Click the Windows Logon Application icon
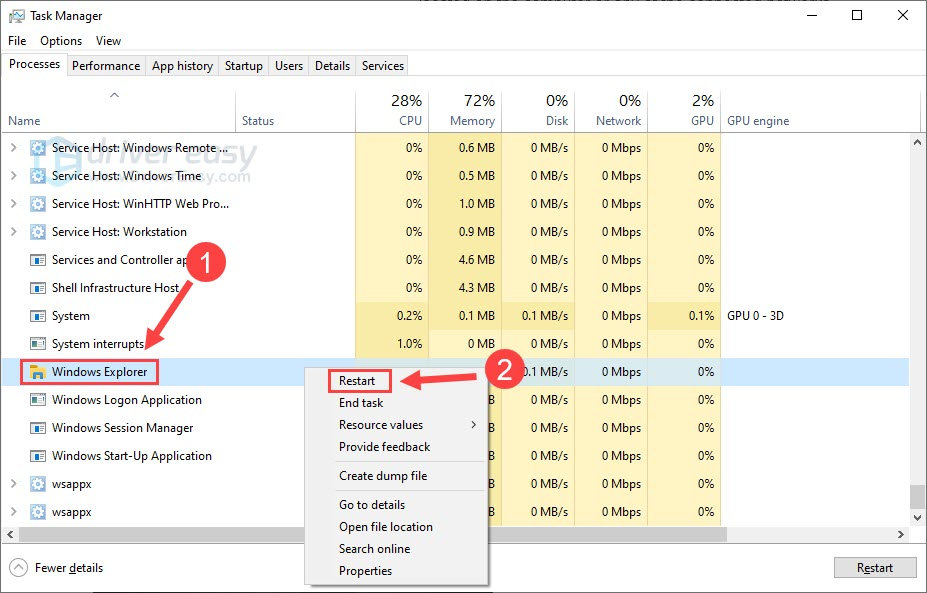 pos(38,400)
